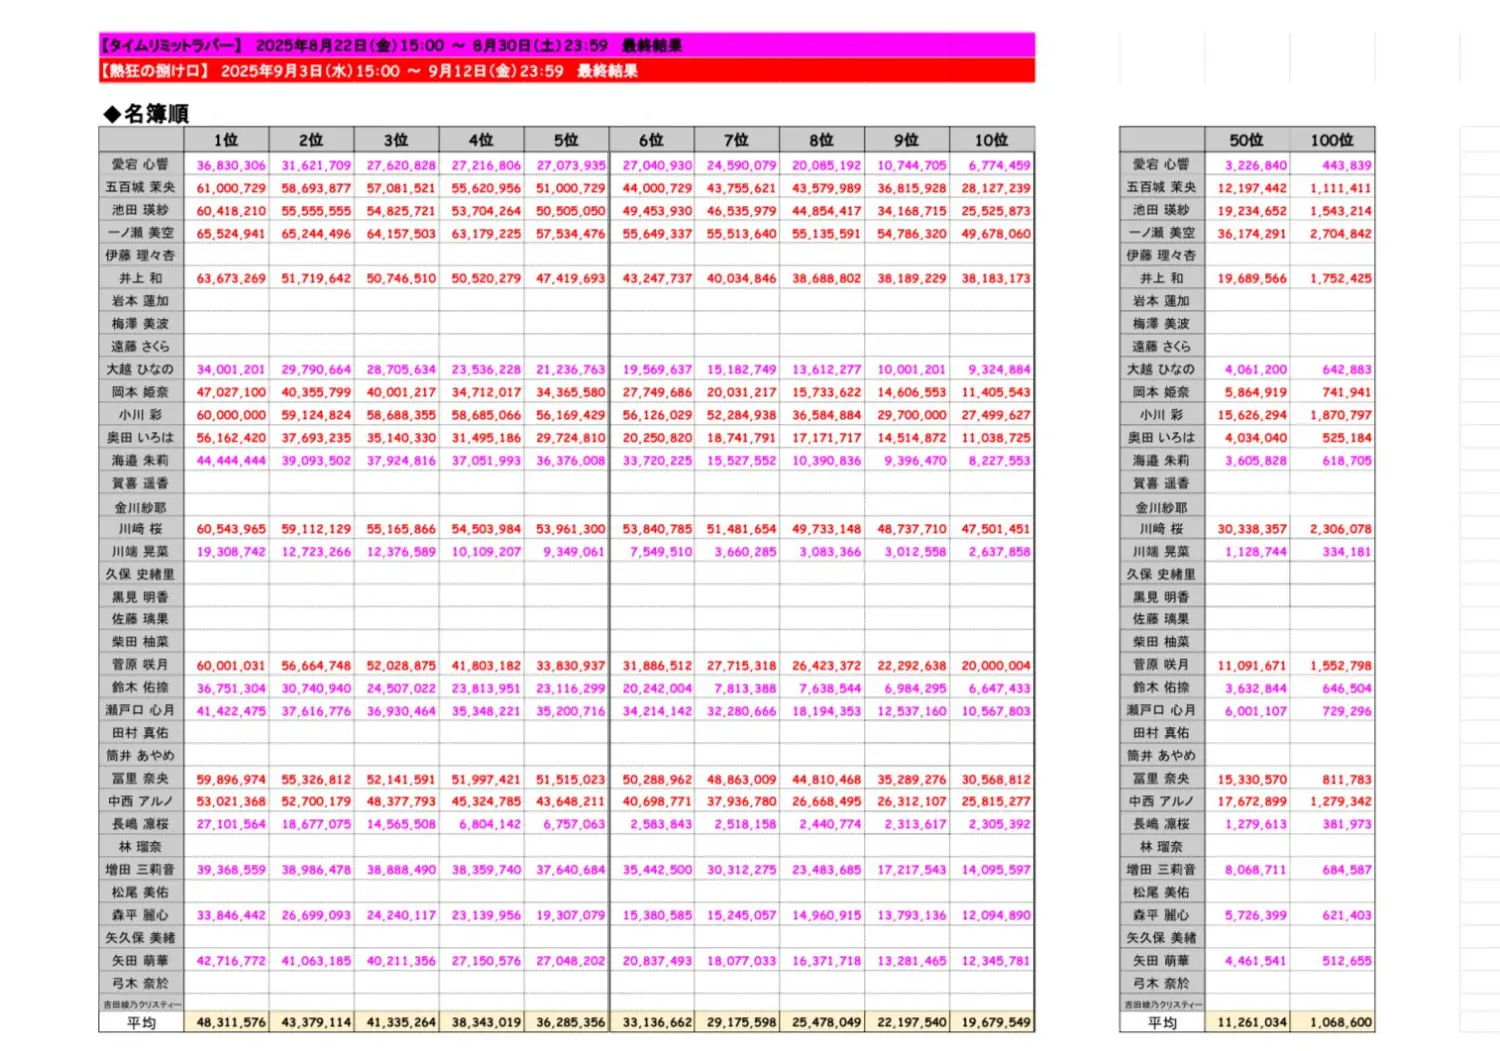The height and width of the screenshot is (1051, 1500).
Task: Select the 100位 column header
Action: 1332,140
